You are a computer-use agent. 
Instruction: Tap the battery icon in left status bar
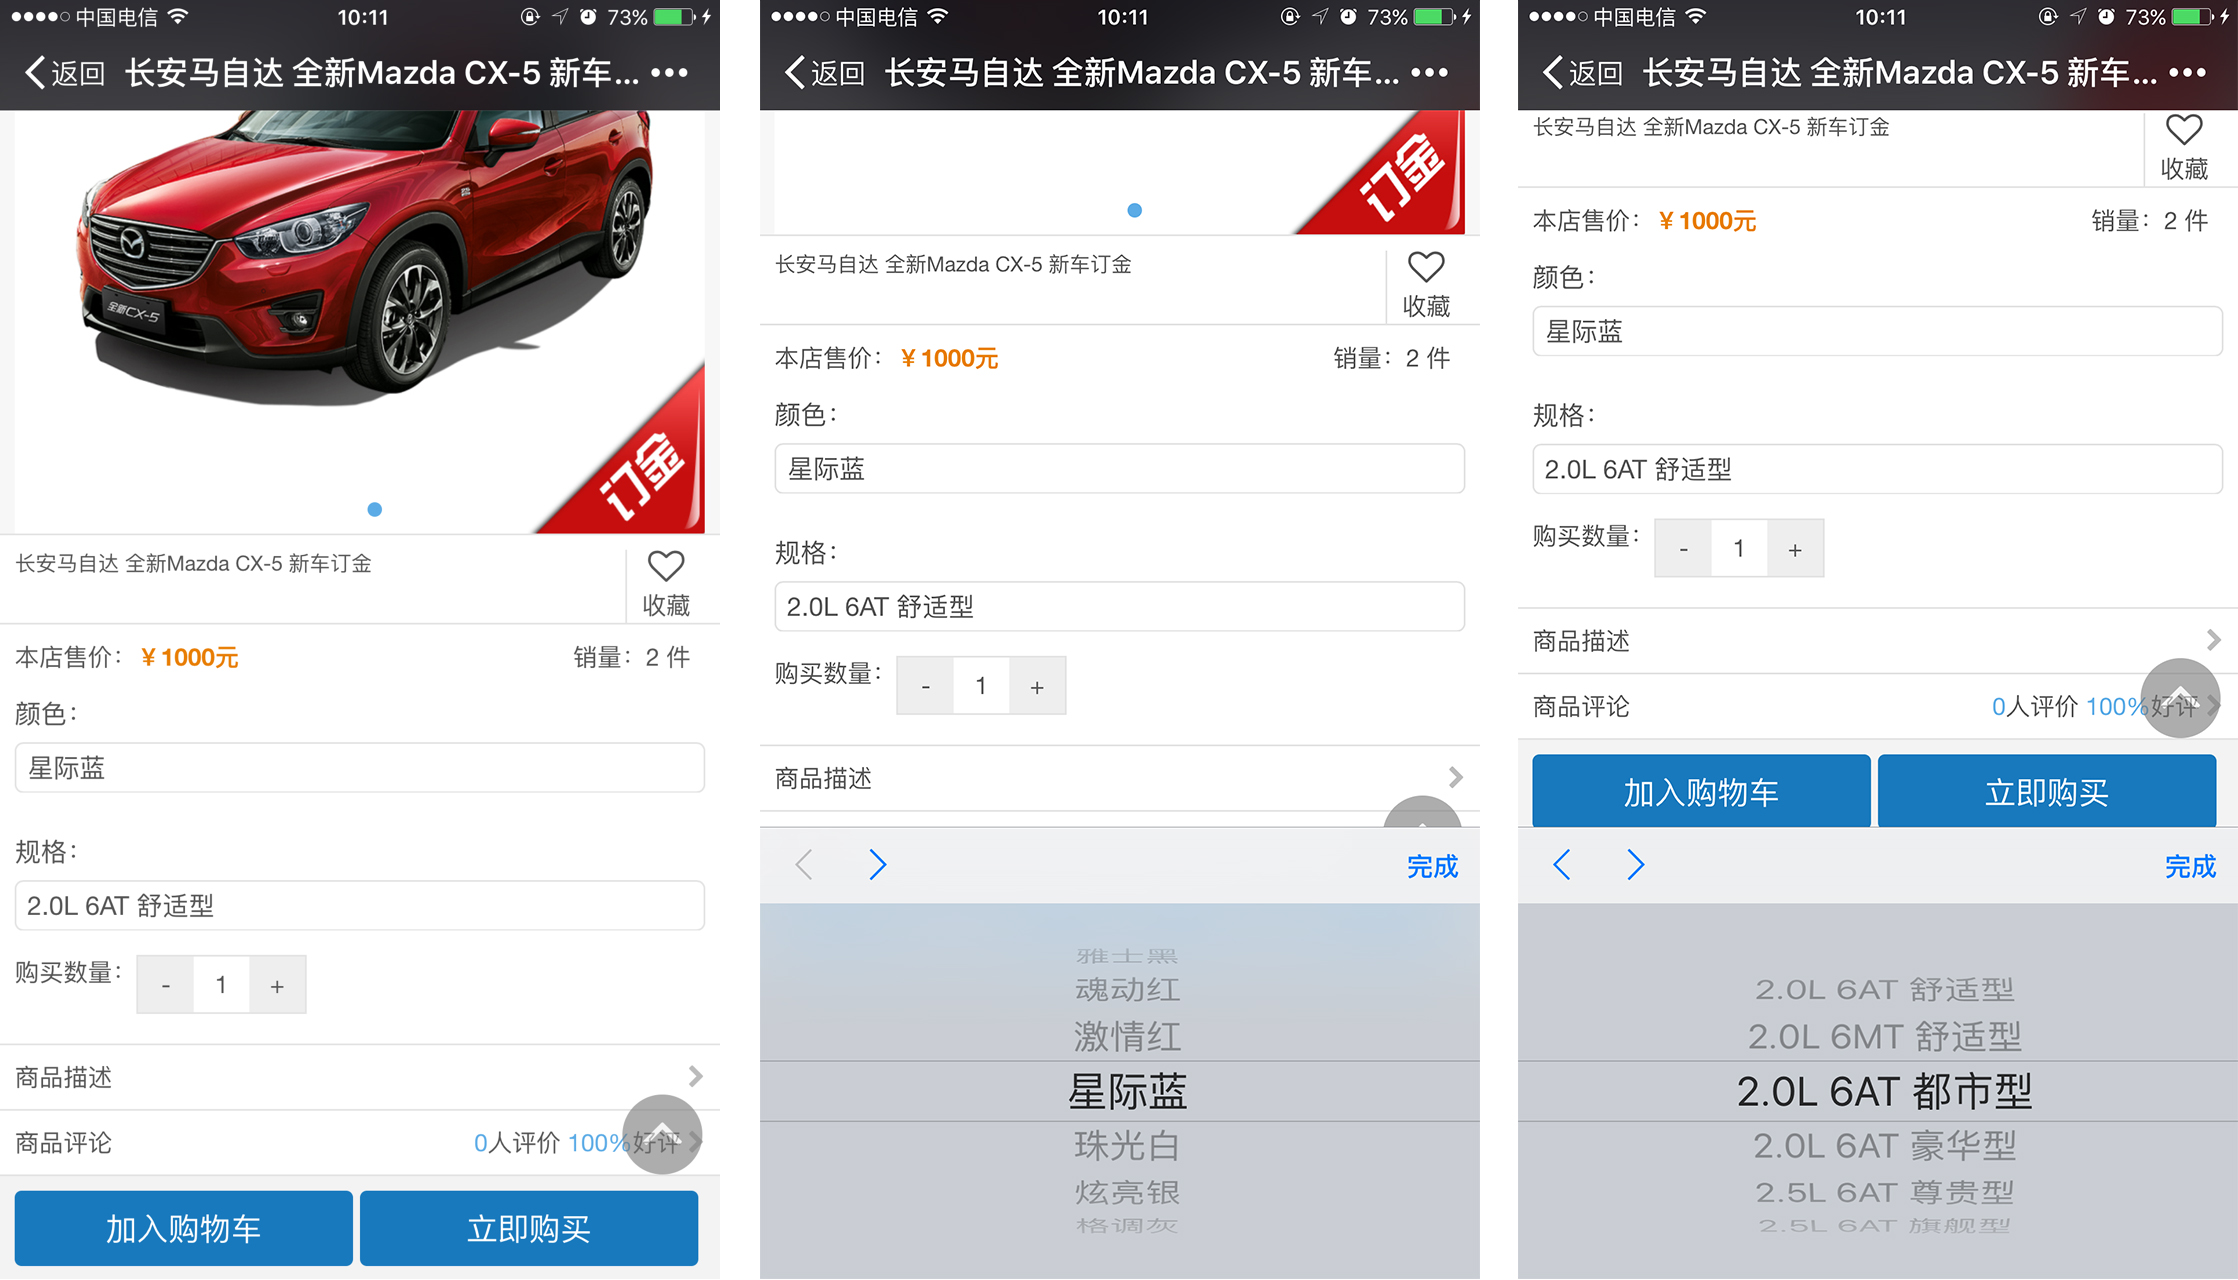pyautogui.click(x=676, y=17)
